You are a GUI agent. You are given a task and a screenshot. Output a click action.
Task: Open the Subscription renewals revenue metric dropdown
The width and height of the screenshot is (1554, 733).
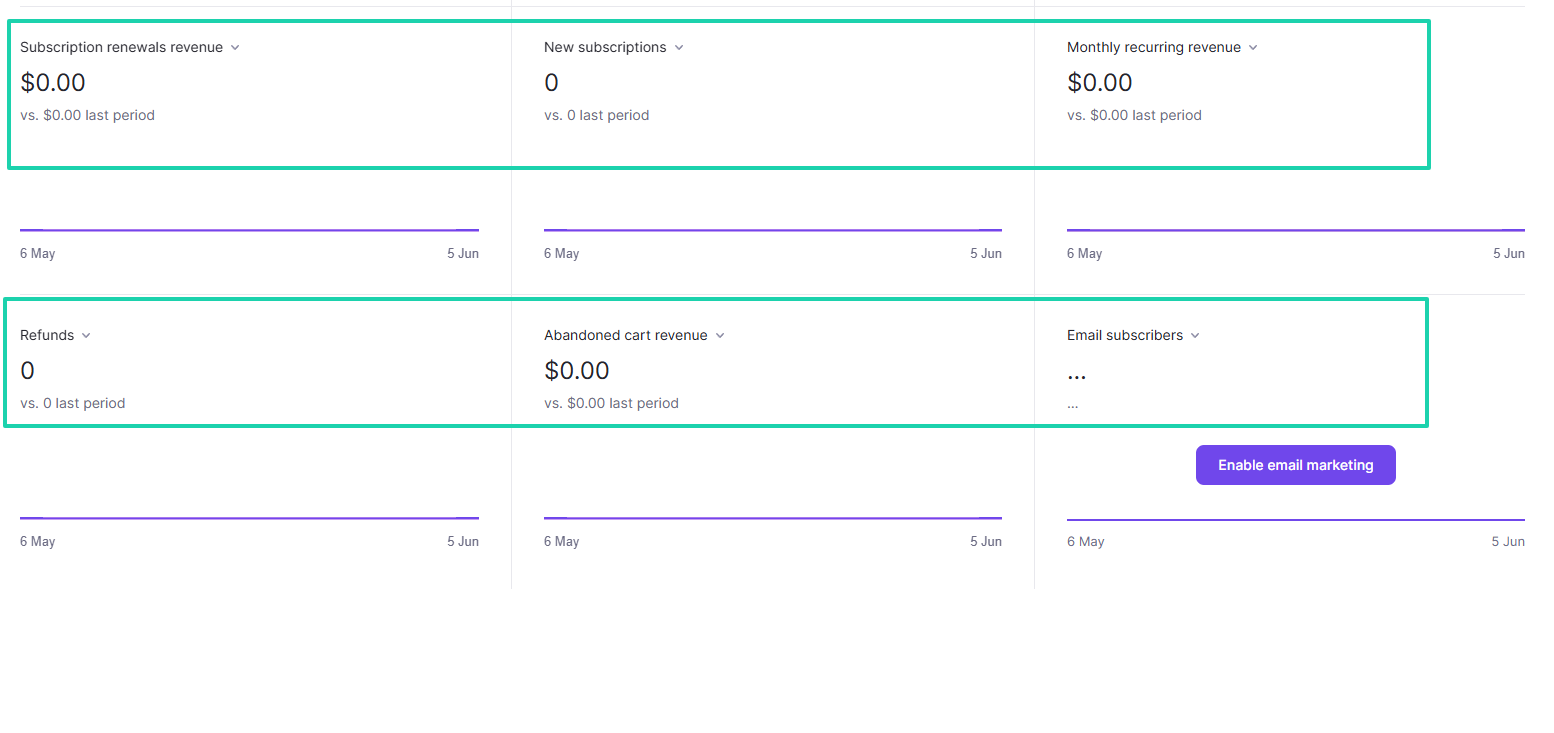(x=130, y=47)
